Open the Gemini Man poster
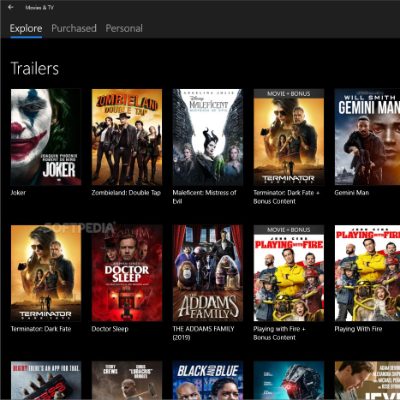400x400 pixels. (x=367, y=137)
